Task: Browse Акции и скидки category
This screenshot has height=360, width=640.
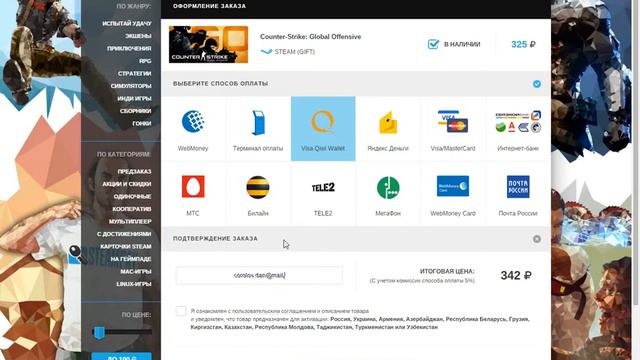Action: 127,184
